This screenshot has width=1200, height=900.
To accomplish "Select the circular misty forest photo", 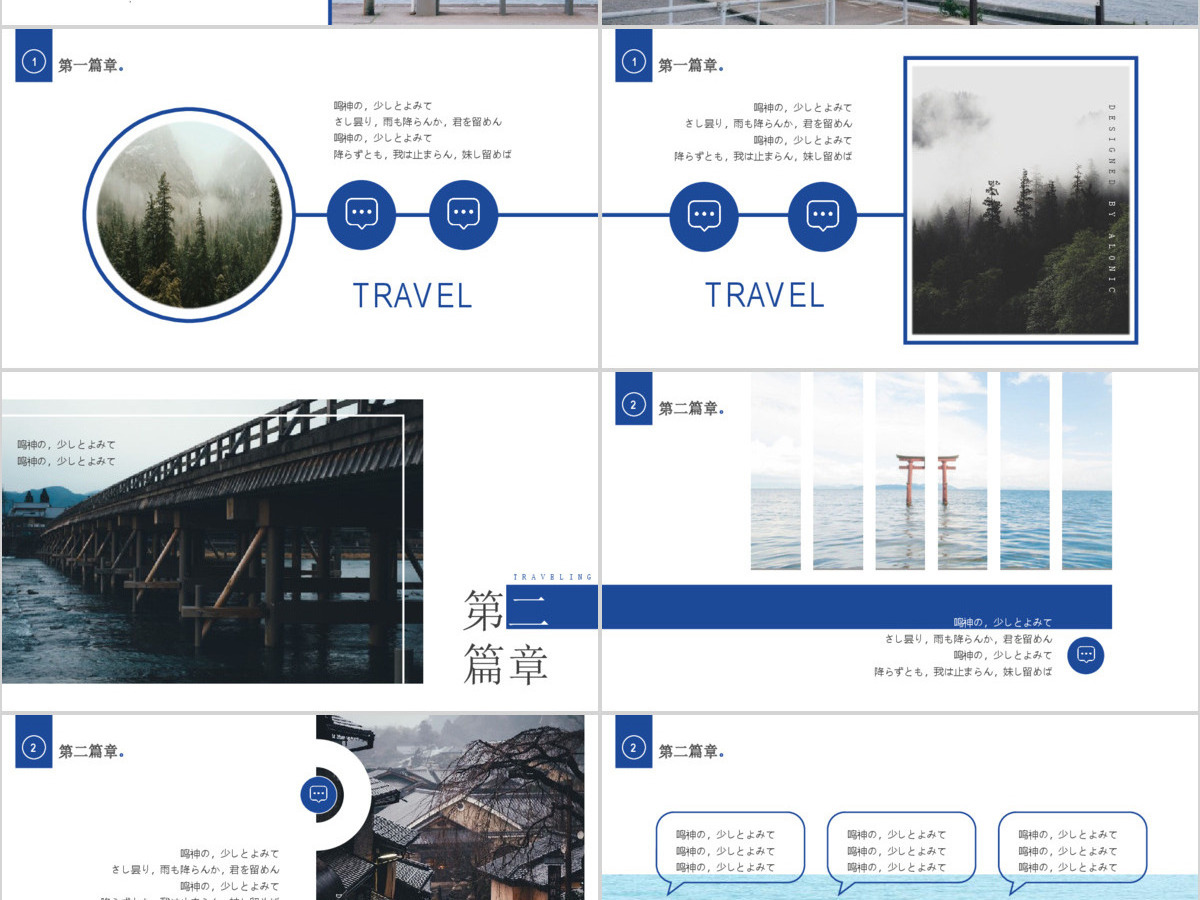I will tap(189, 215).
